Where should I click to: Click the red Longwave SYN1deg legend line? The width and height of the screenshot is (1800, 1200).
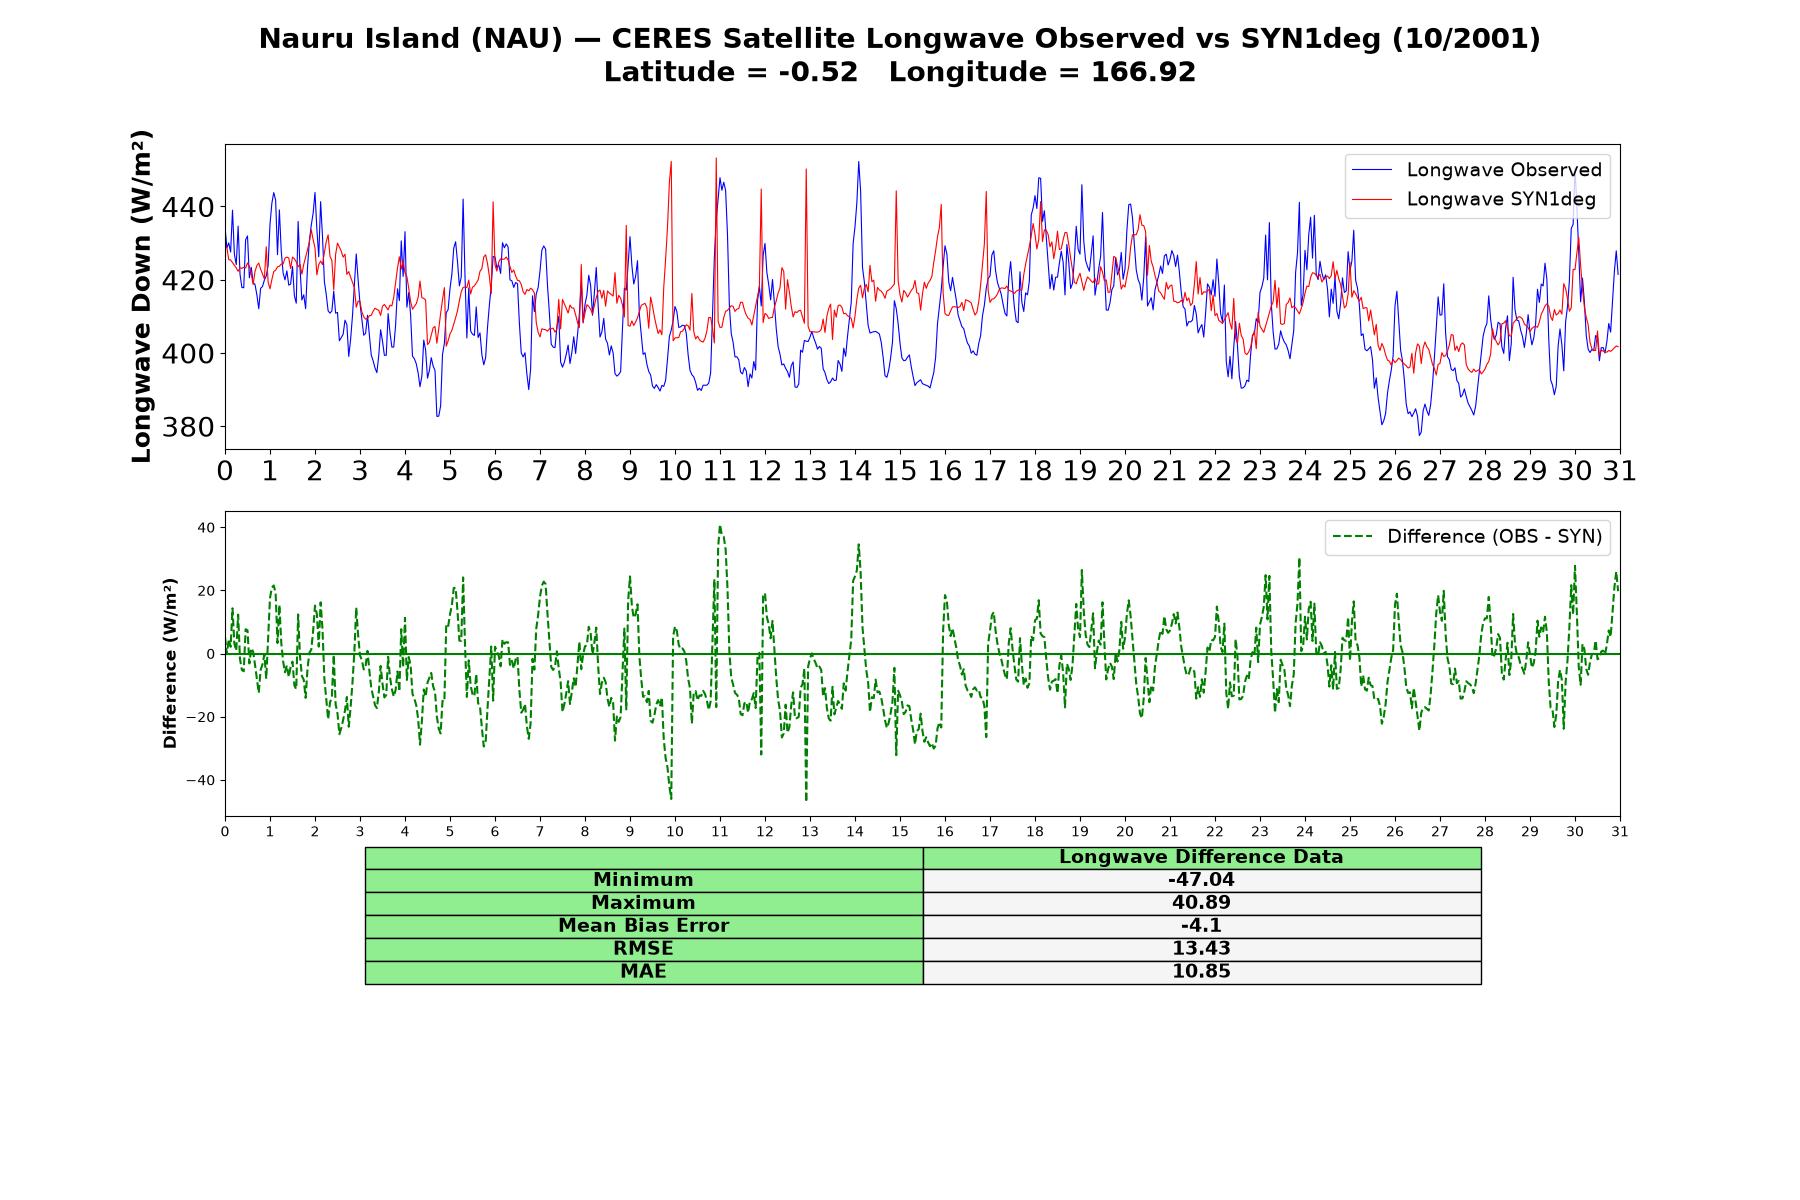[x=1372, y=199]
